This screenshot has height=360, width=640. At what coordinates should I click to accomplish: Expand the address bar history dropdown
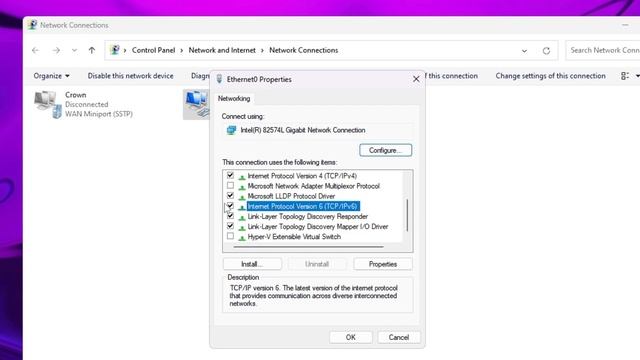point(524,51)
